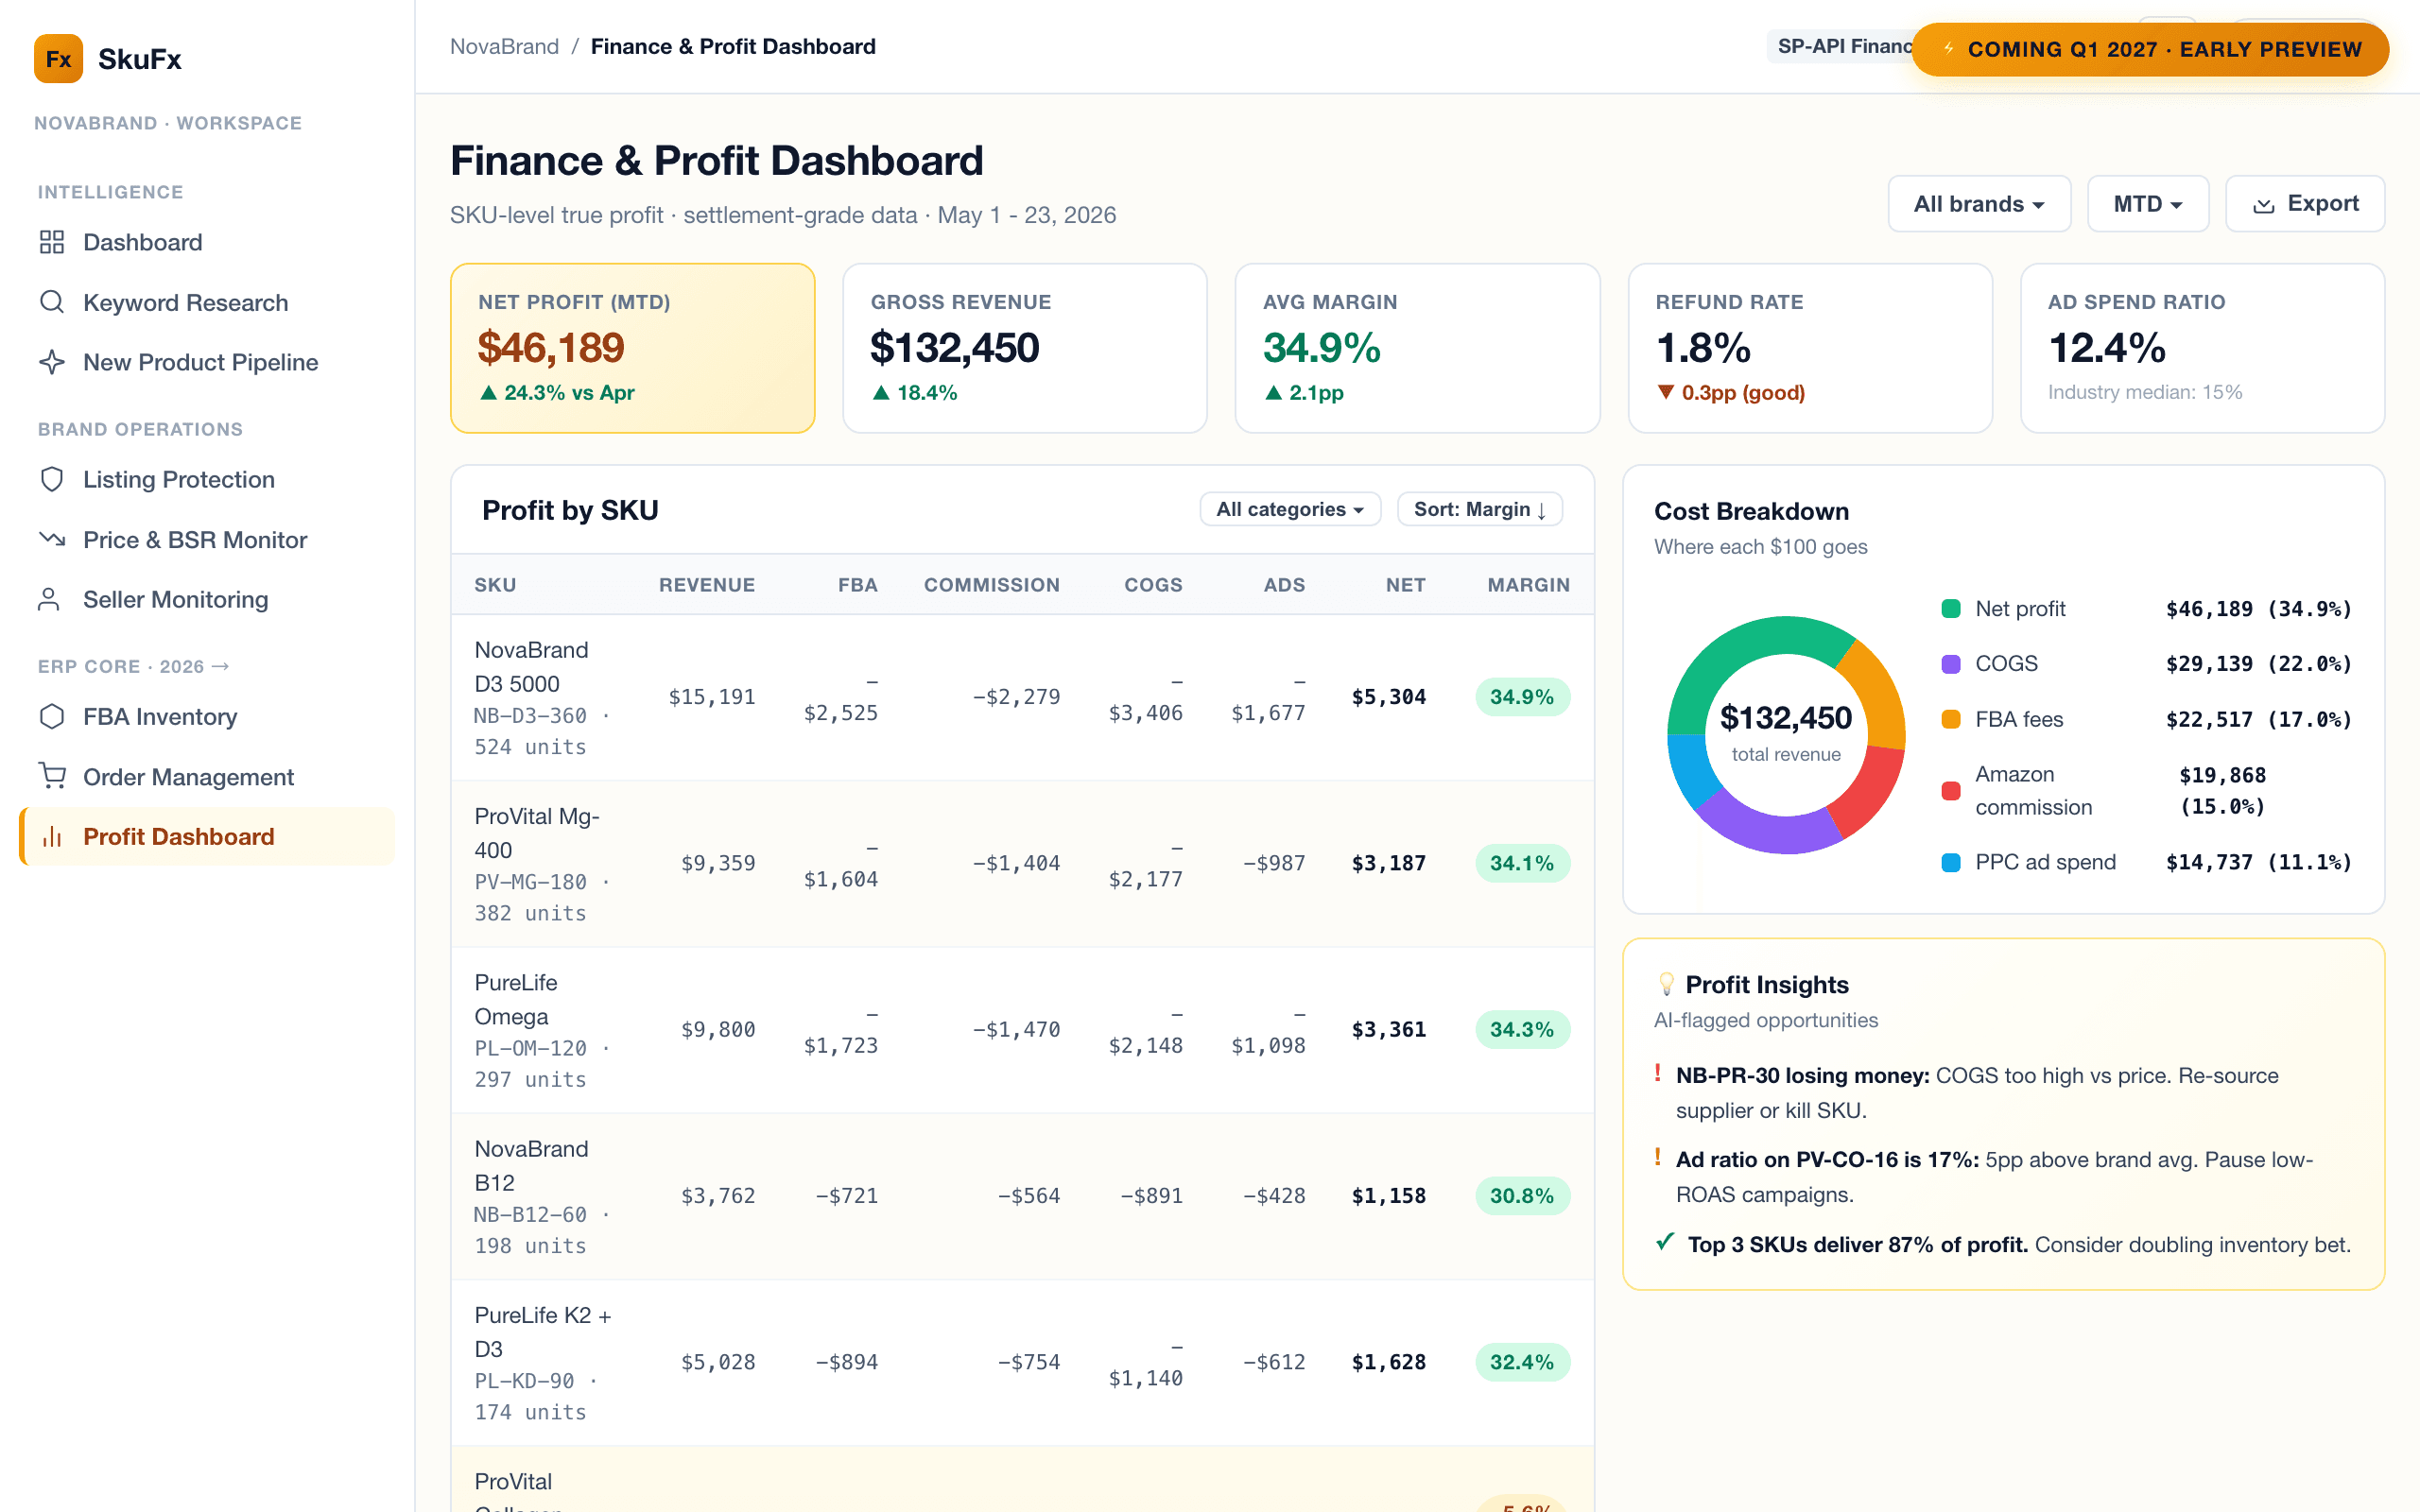Click the FBA Inventory box icon
The image size is (2420, 1512).
pyautogui.click(x=52, y=716)
